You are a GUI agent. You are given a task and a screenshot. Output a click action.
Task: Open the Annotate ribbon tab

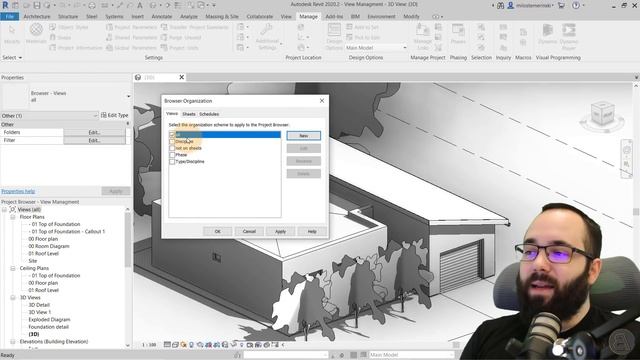[x=162, y=16]
